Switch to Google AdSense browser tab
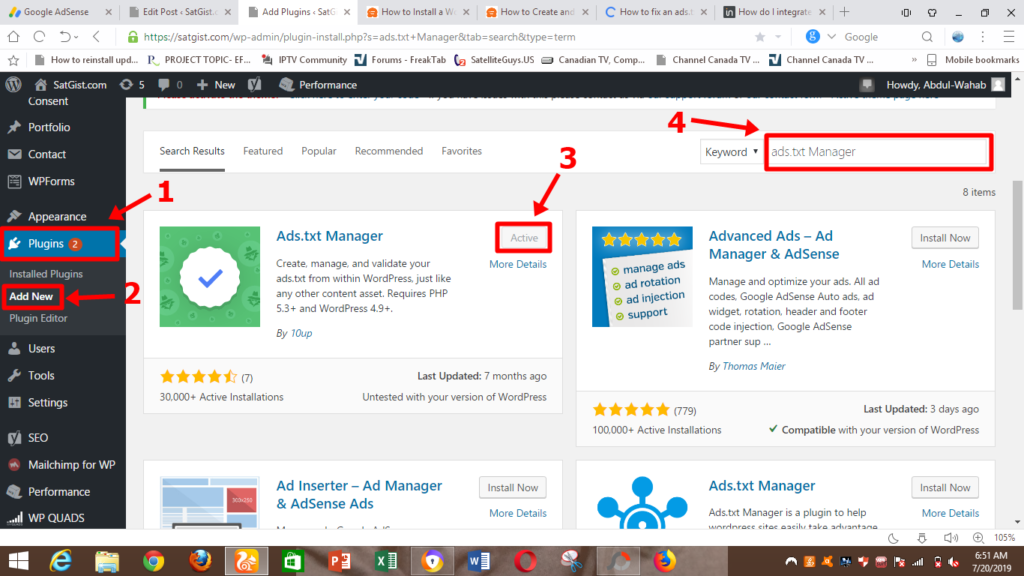Viewport: 1024px width, 576px height. tap(59, 12)
